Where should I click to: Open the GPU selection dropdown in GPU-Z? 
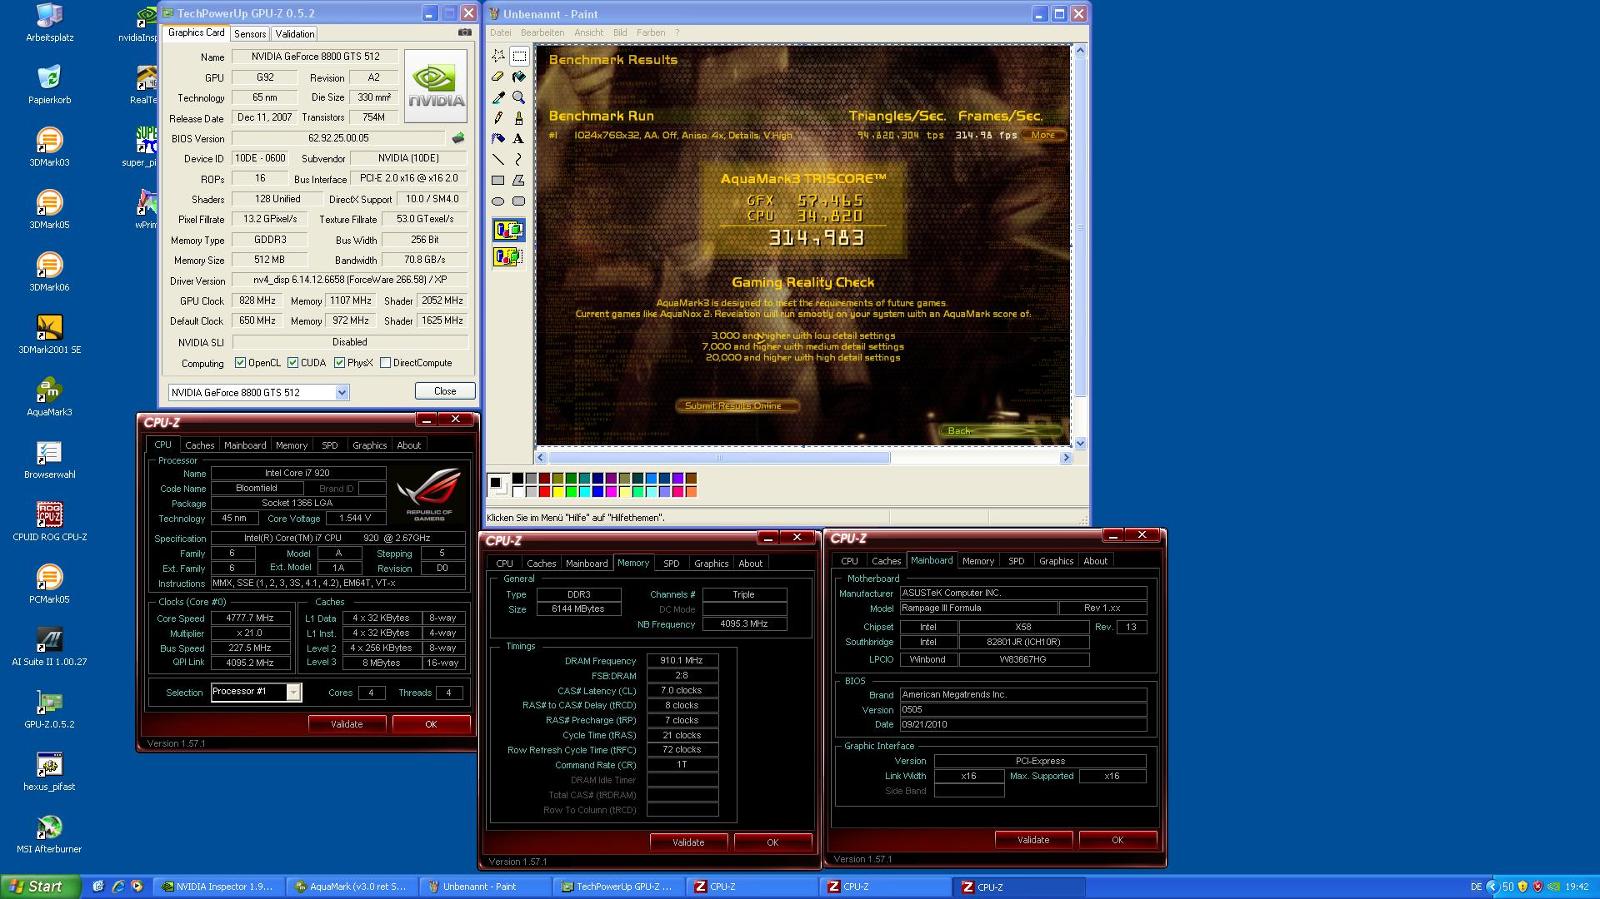click(342, 392)
